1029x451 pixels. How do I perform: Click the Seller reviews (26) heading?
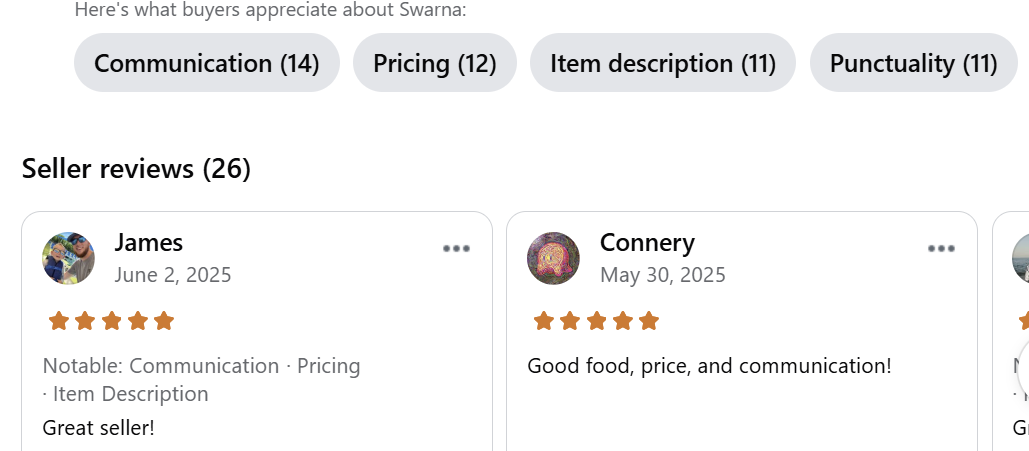click(x=136, y=169)
